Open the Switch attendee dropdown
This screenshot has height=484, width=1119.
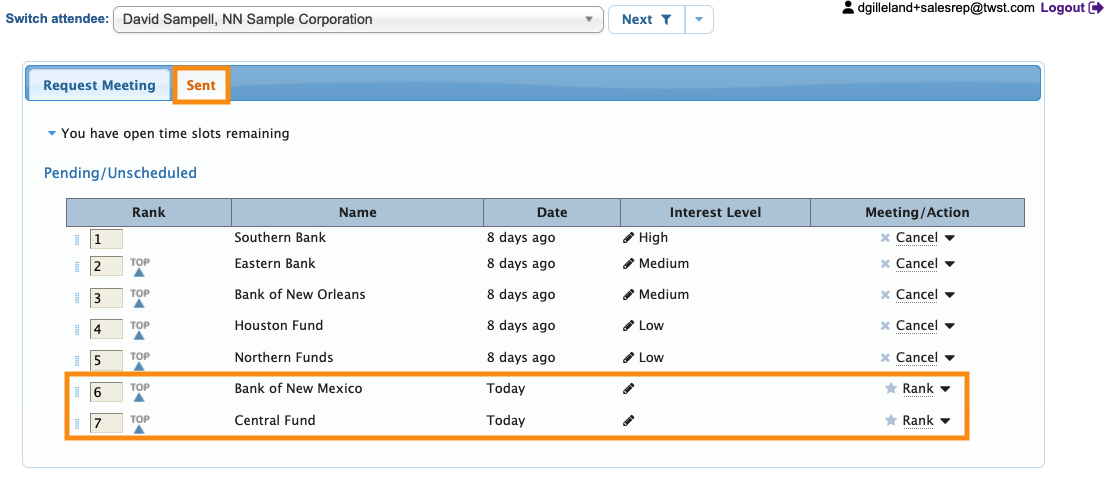pyautogui.click(x=358, y=19)
